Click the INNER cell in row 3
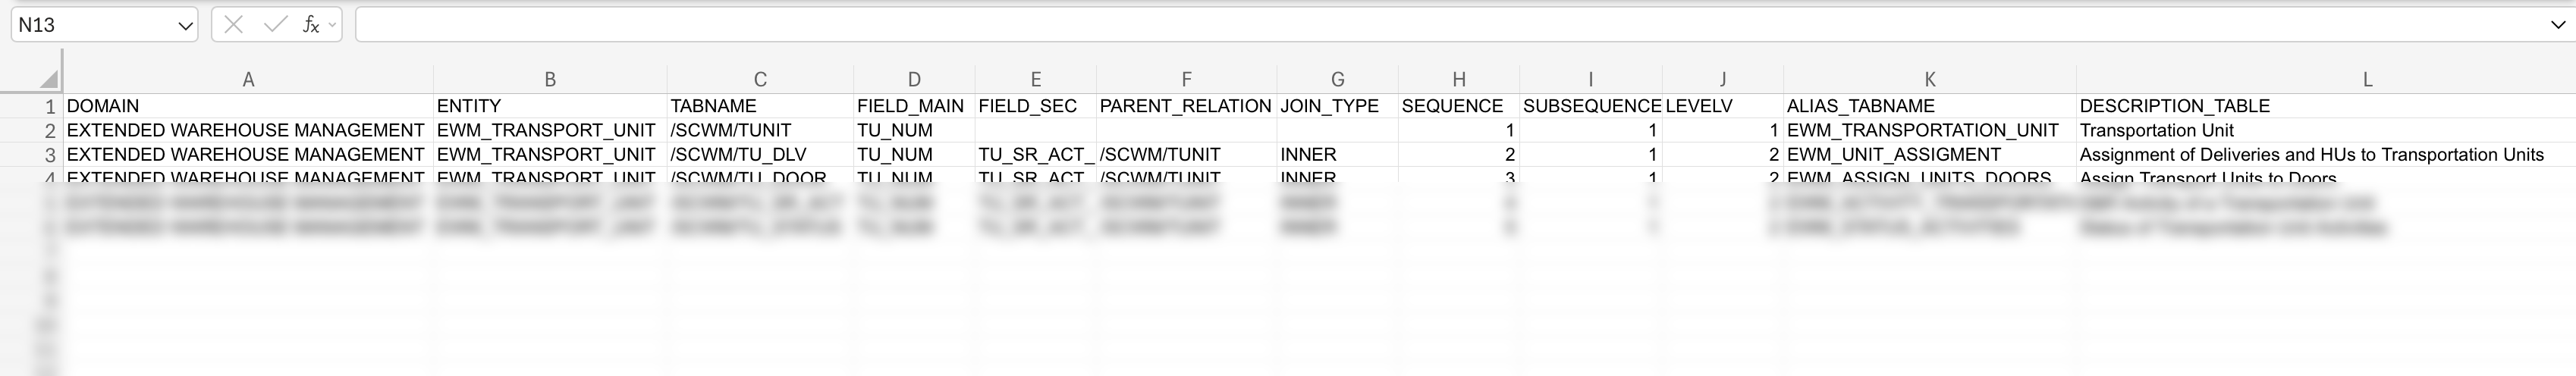2576x376 pixels. click(x=1308, y=155)
